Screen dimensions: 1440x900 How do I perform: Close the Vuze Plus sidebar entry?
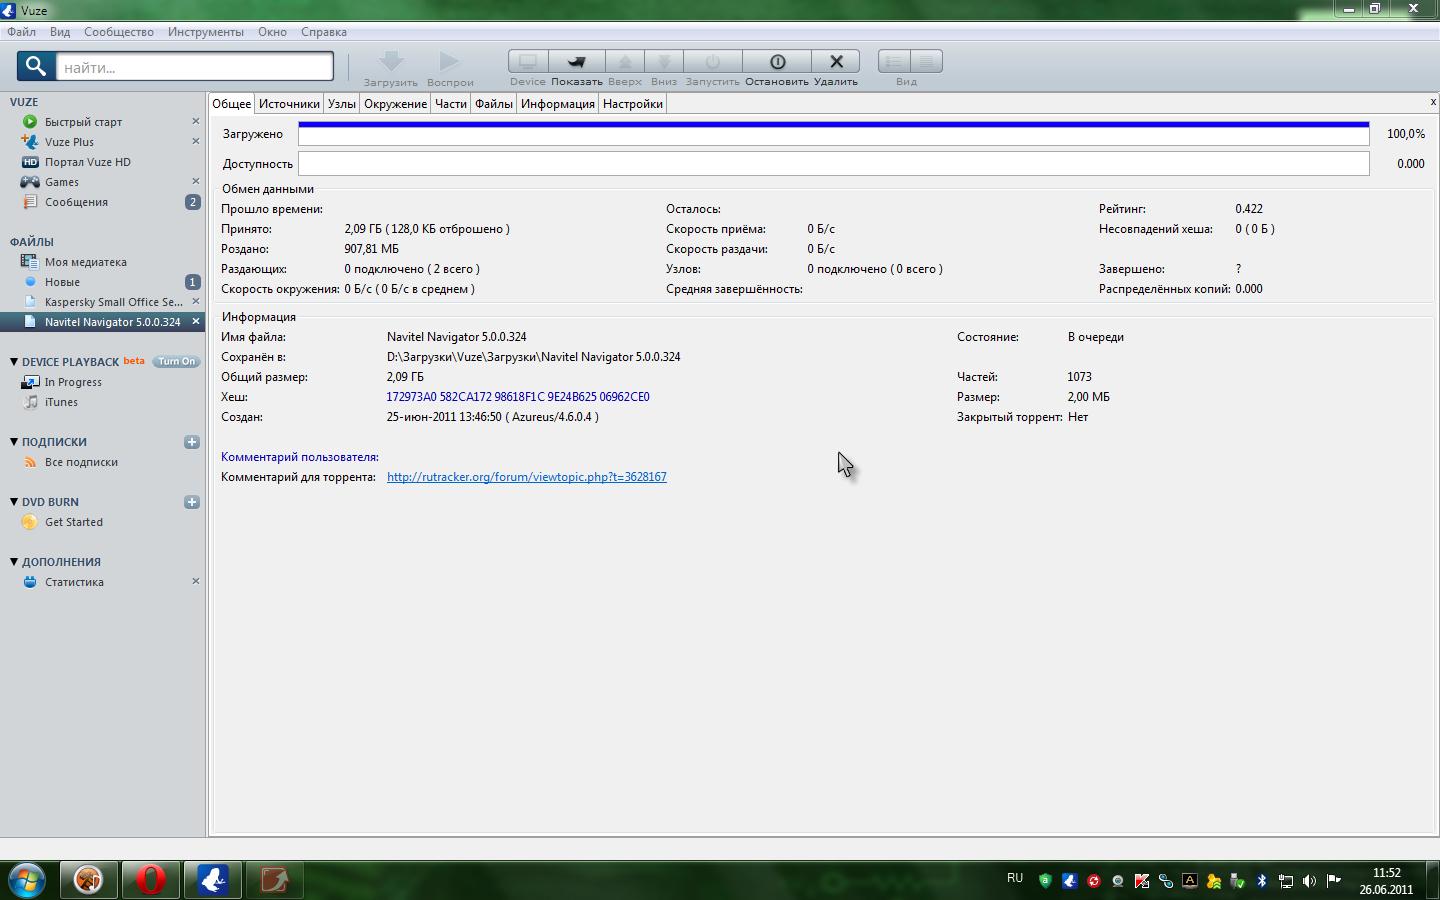[x=196, y=141]
